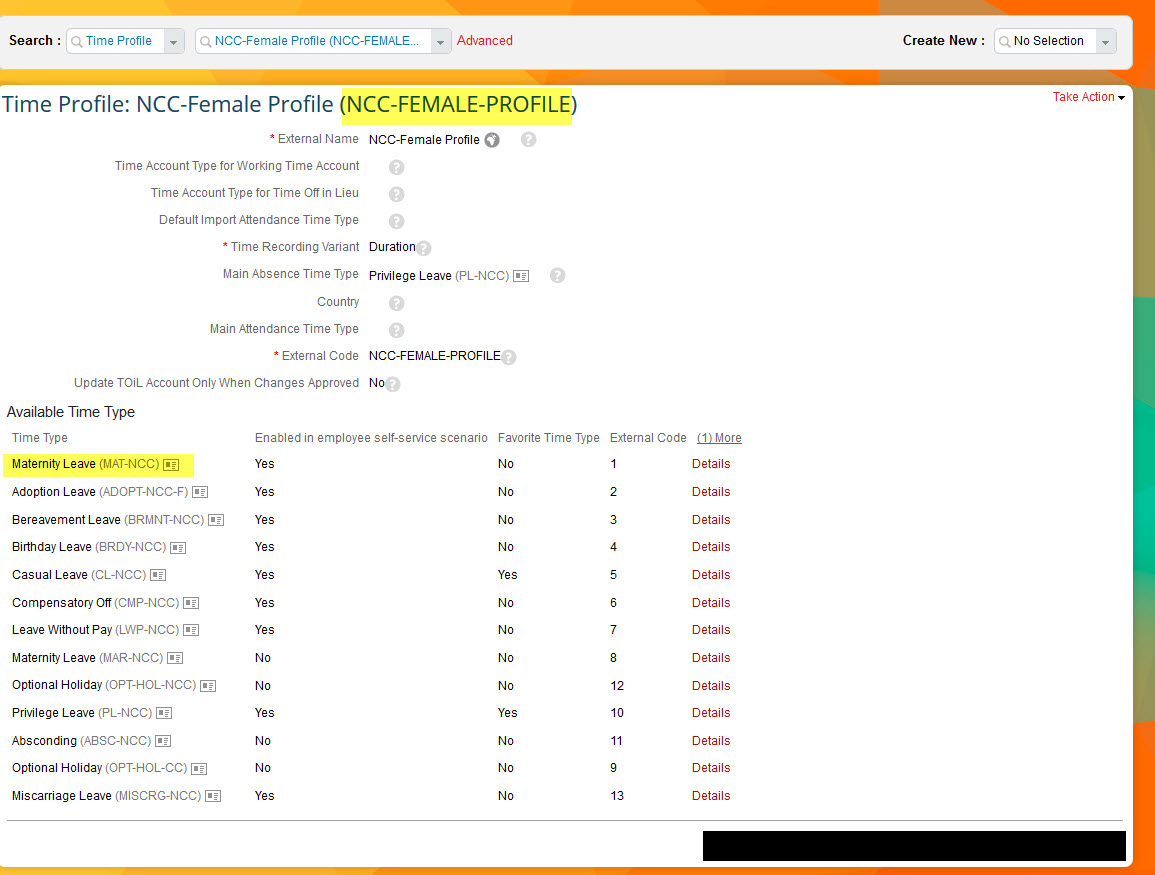Click the 'Duration' Time Recording Variant value

coord(392,247)
